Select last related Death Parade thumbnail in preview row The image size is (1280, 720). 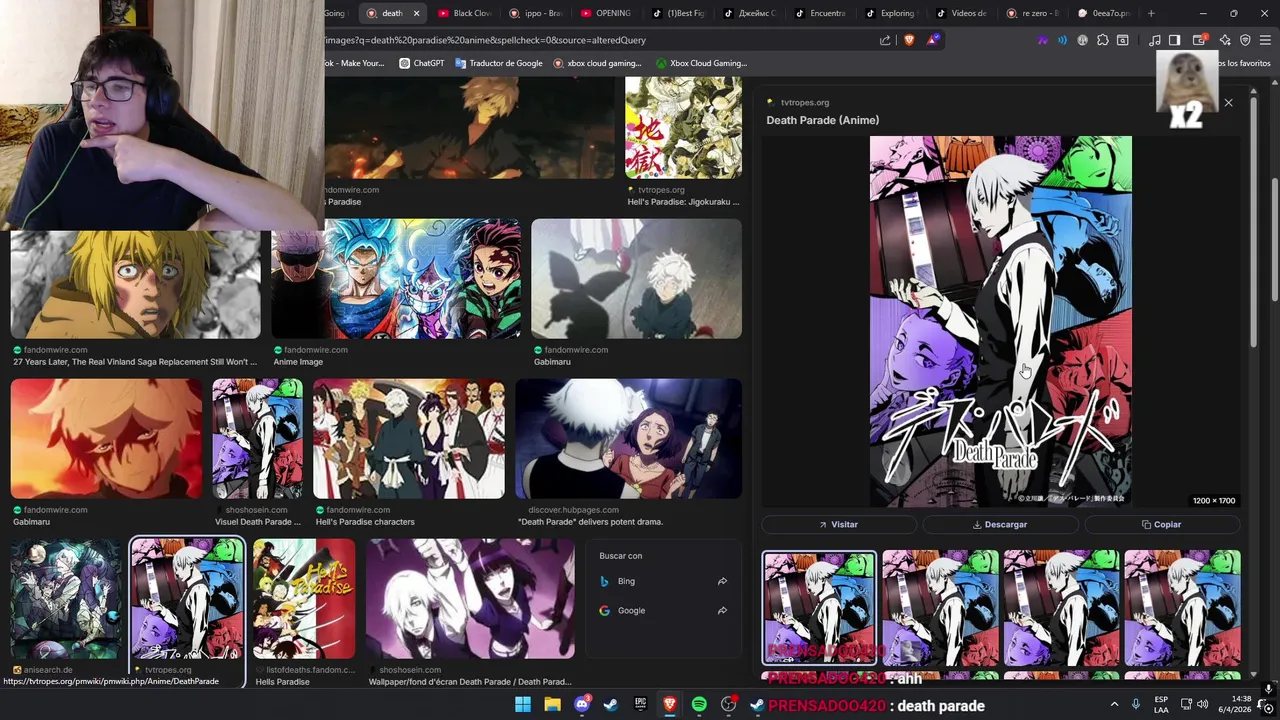pos(1182,608)
